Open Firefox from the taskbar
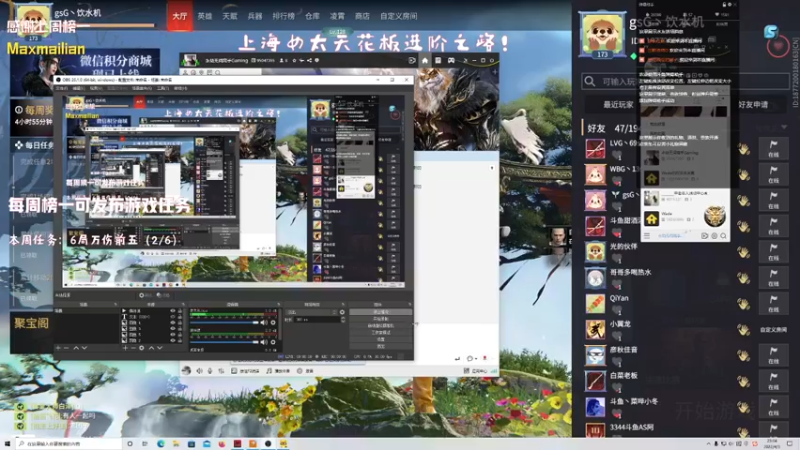This screenshot has height=450, width=800. point(222,444)
